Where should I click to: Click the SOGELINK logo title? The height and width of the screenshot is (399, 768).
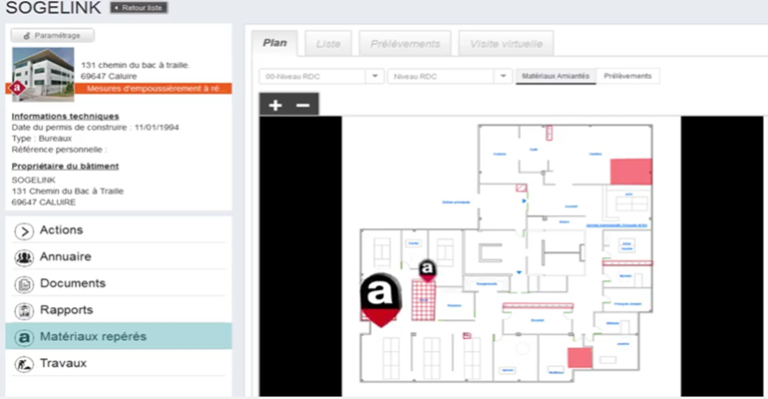coord(53,7)
